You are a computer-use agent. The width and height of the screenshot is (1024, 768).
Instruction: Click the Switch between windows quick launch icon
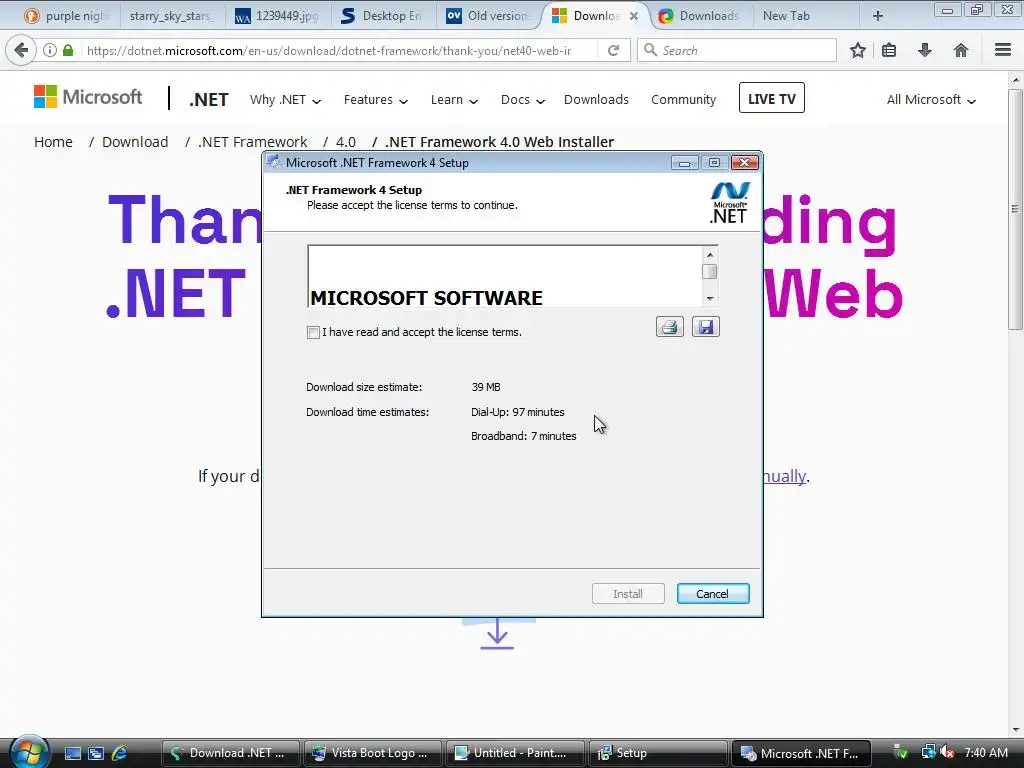tap(96, 753)
